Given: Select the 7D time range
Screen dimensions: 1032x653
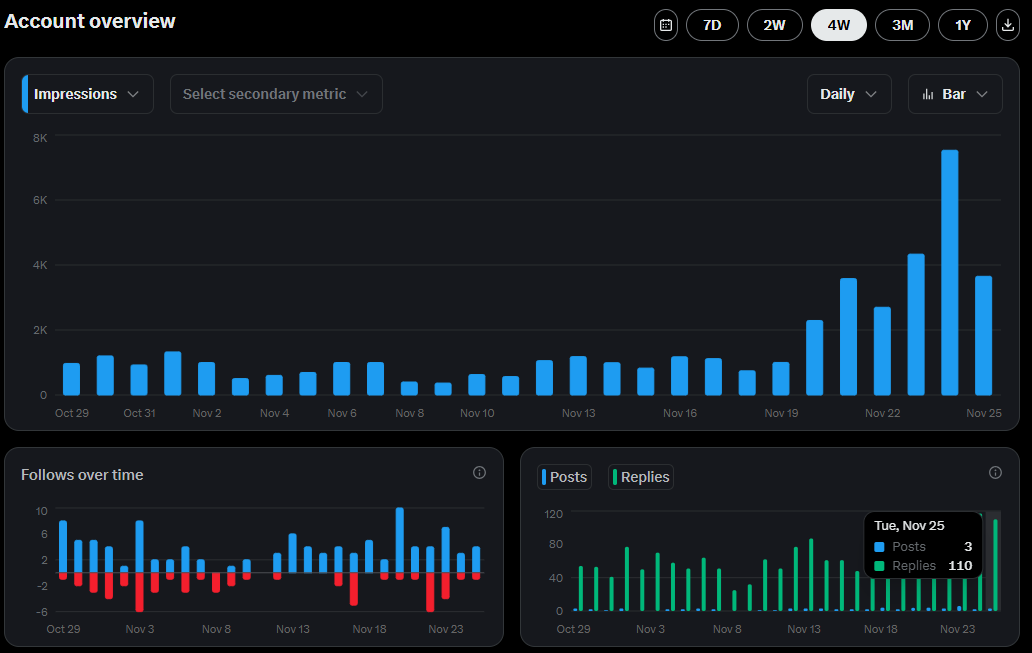Looking at the screenshot, I should point(712,25).
